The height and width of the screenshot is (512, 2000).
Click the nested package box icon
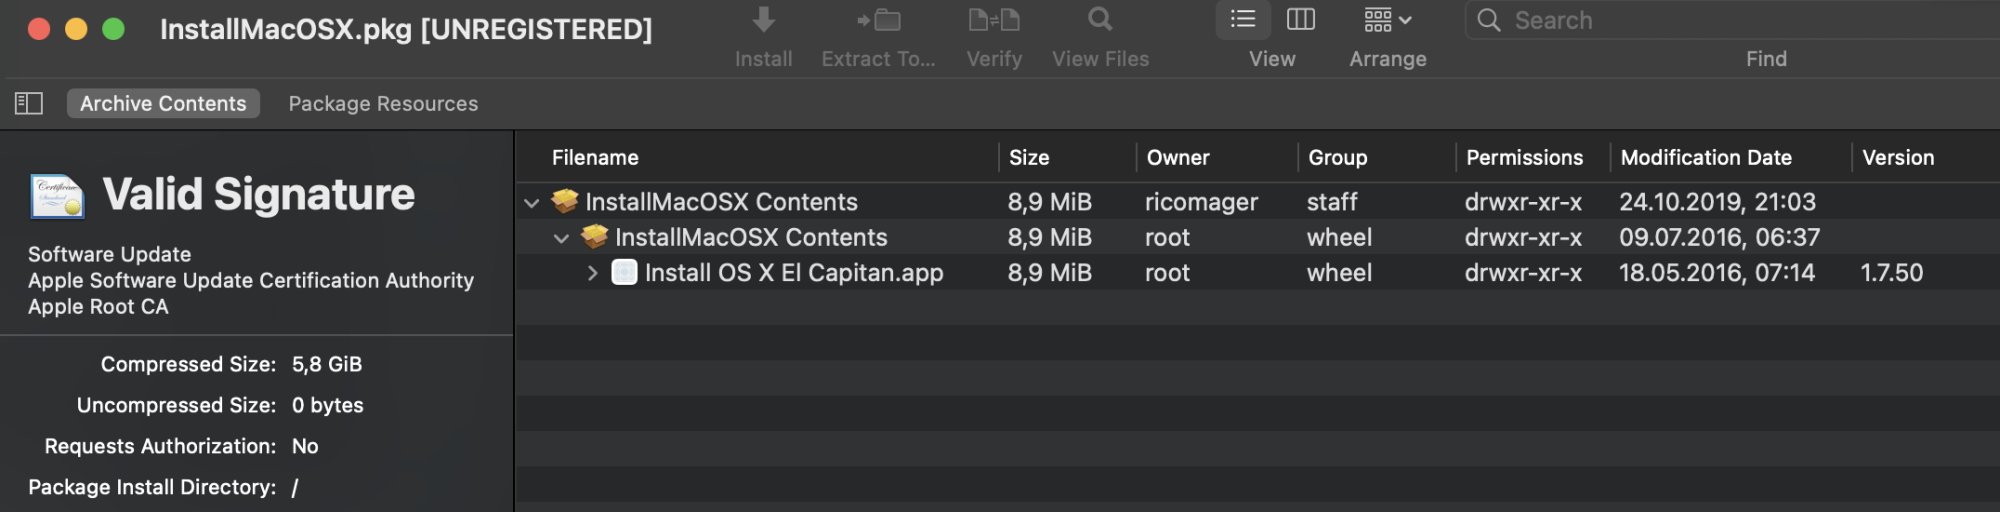(595, 237)
